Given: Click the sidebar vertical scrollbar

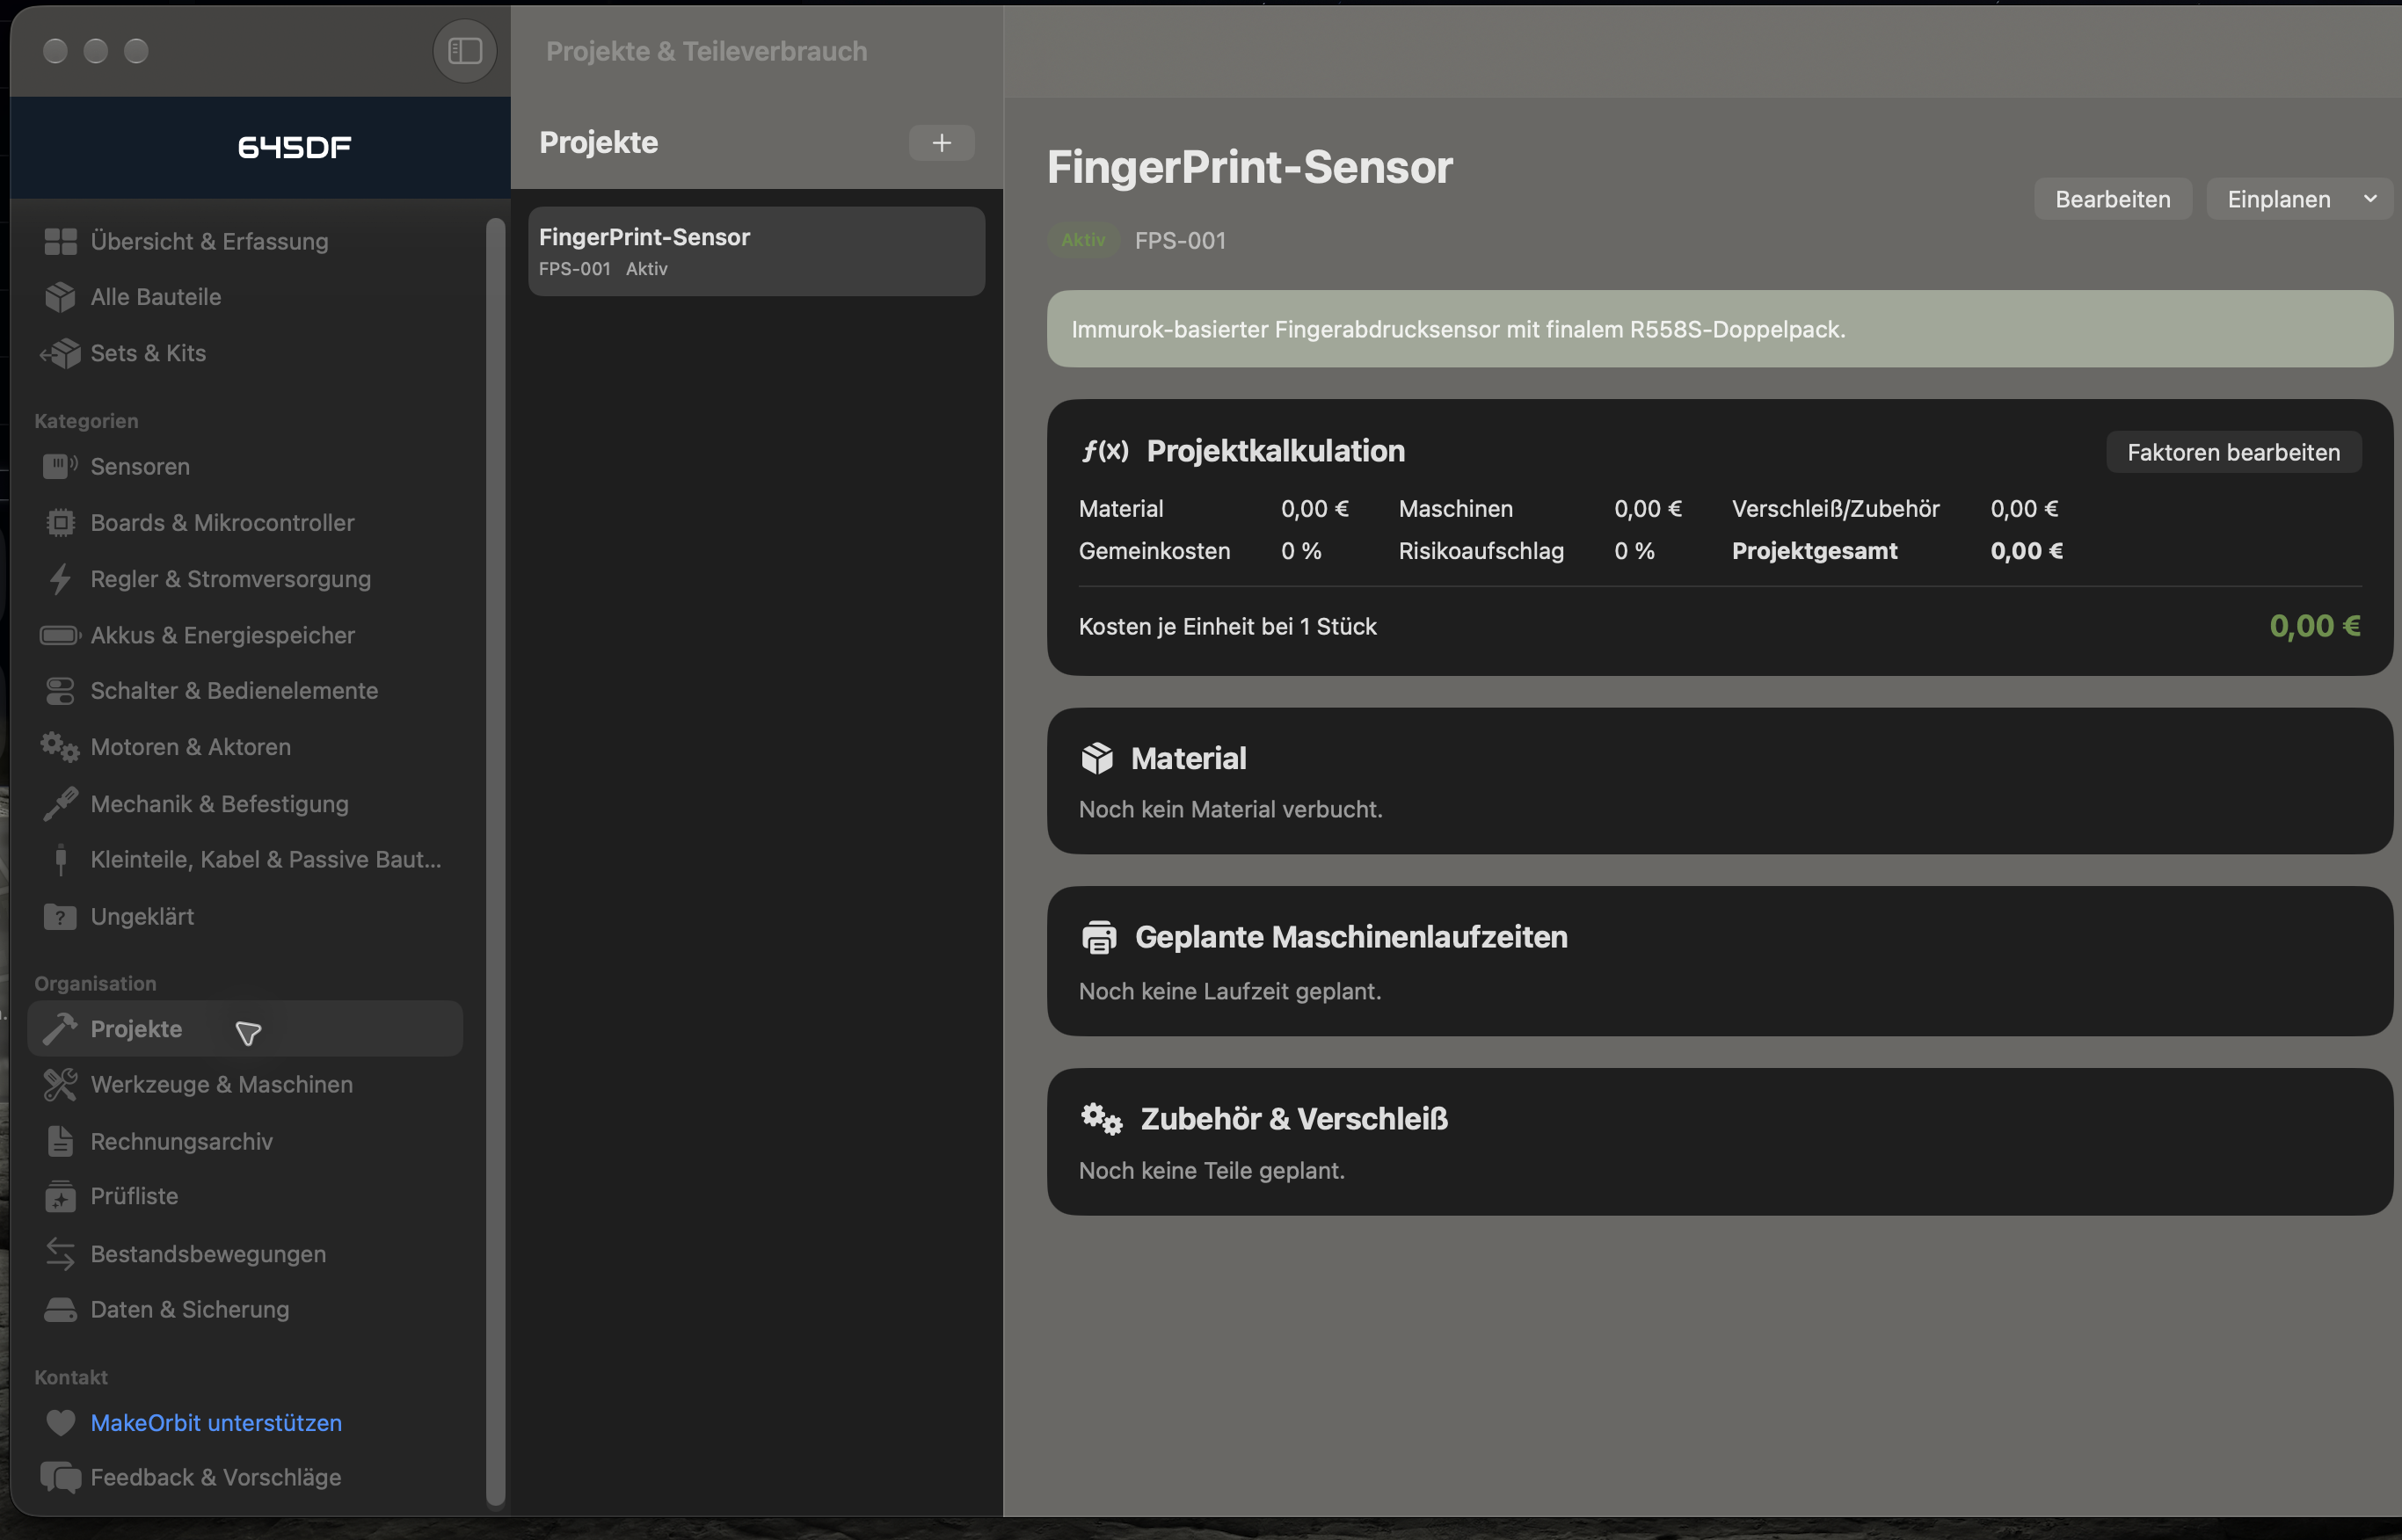Looking at the screenshot, I should (x=495, y=860).
